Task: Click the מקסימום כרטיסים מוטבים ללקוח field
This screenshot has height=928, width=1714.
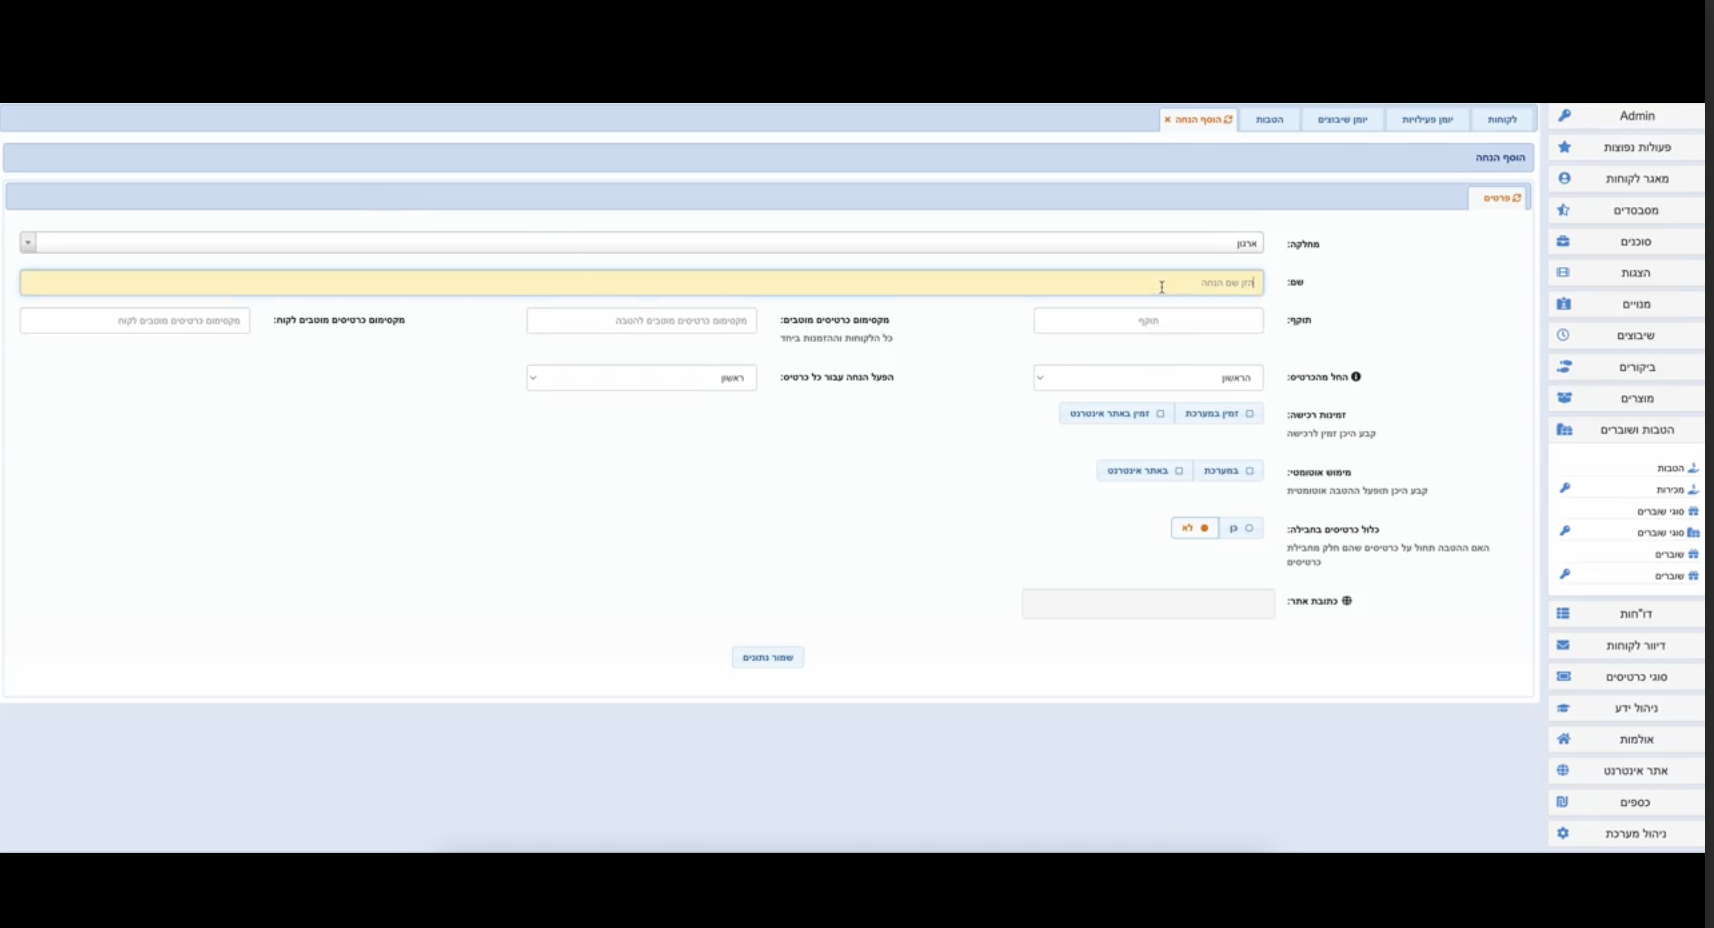Action: pos(135,321)
